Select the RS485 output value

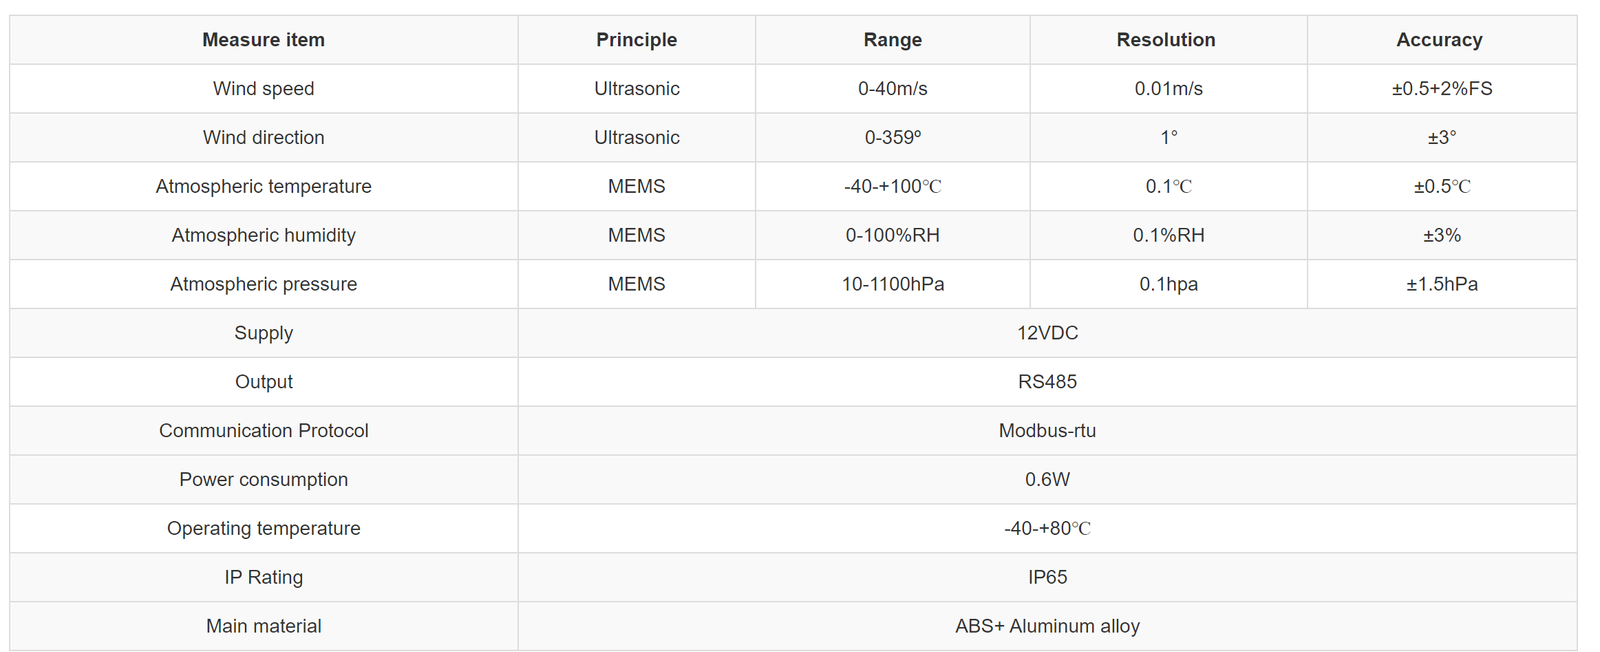(1047, 382)
